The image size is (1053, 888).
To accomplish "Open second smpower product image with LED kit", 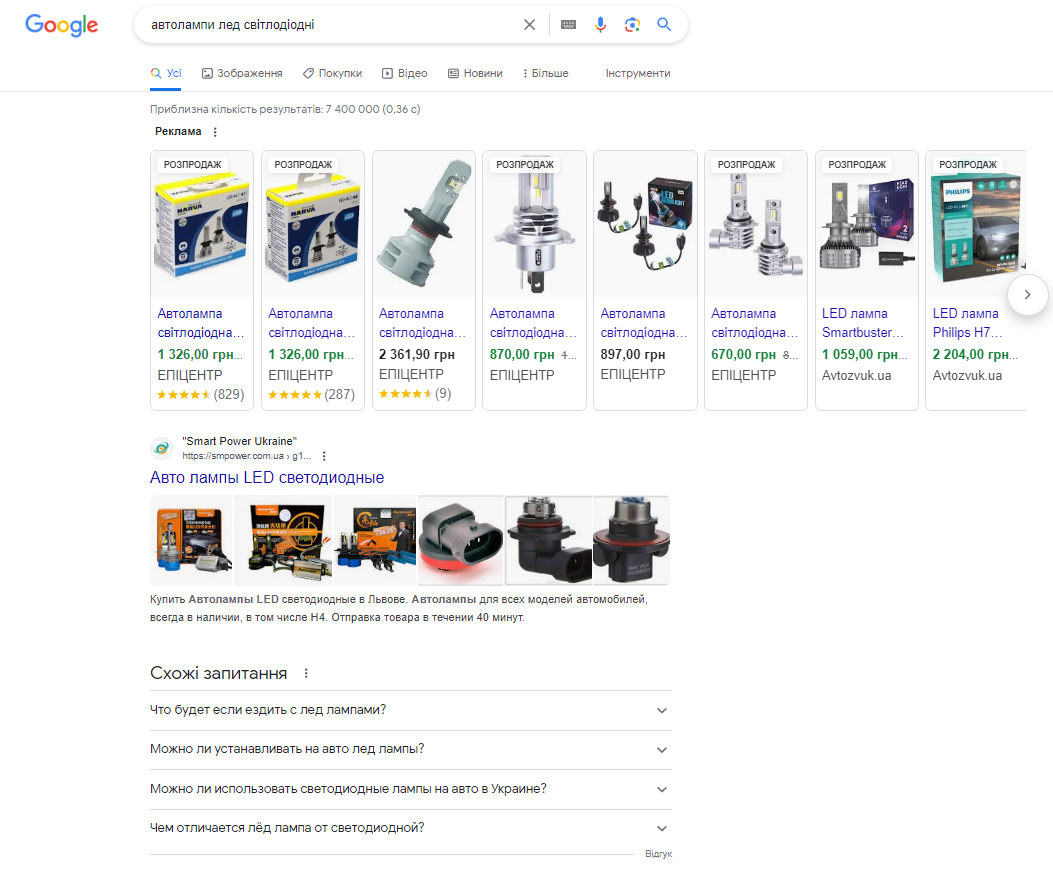I will [283, 541].
